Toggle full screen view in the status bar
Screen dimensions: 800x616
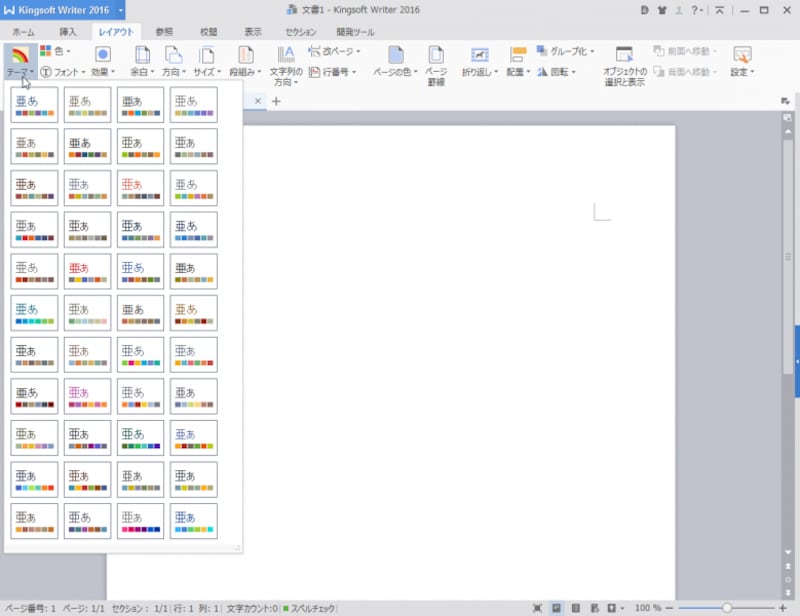tap(537, 606)
